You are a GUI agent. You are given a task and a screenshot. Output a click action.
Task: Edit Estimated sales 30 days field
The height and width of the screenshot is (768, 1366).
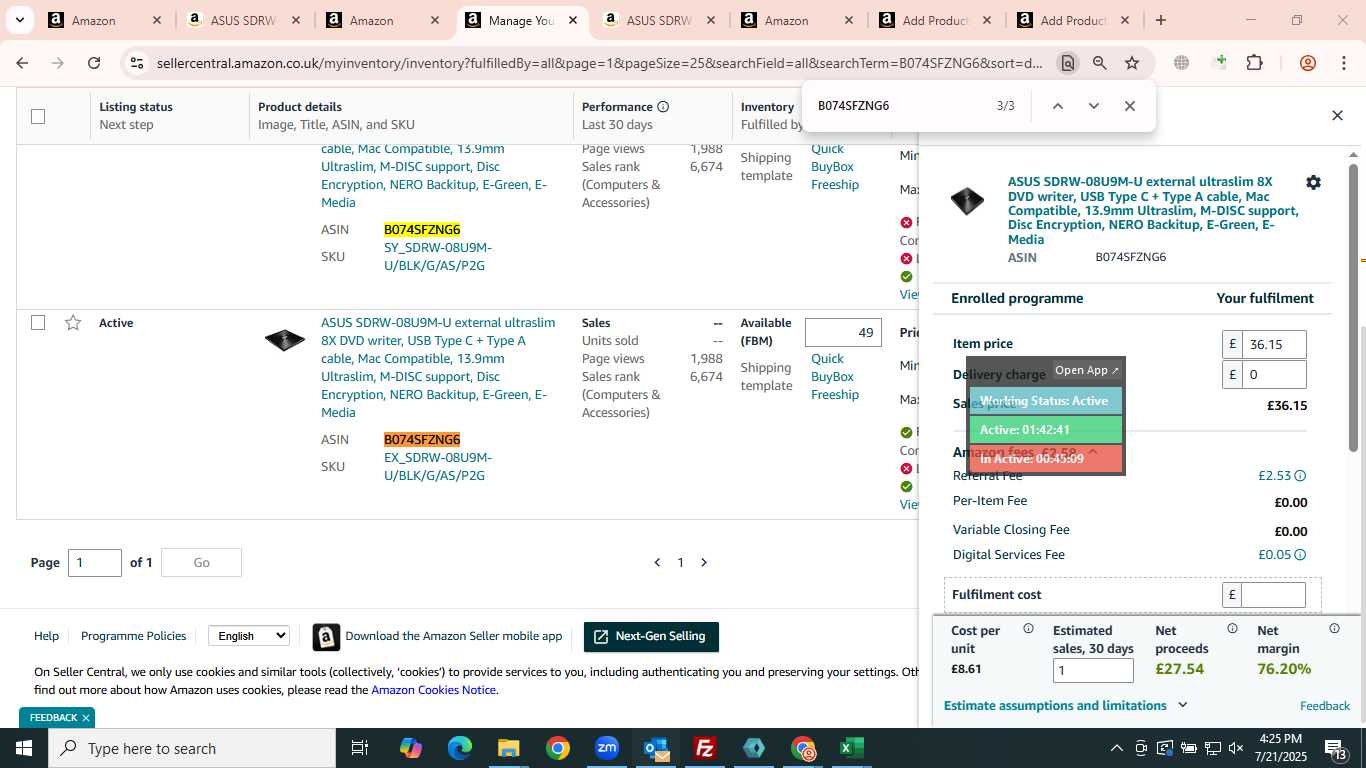coord(1093,671)
